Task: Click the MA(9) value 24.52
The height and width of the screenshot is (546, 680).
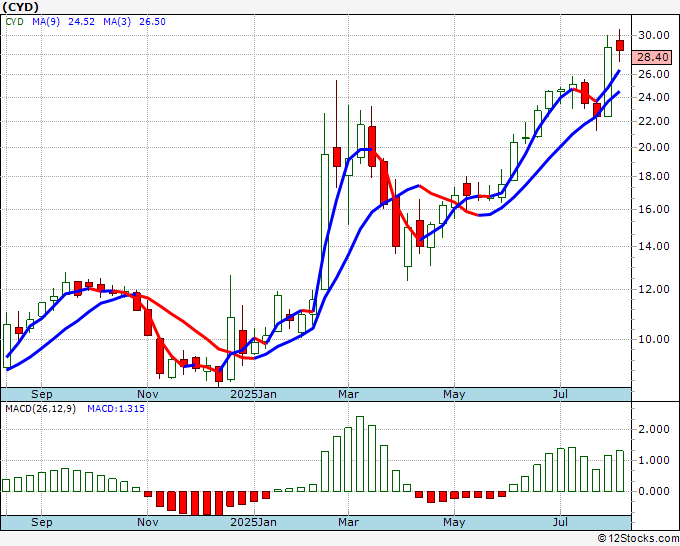Action: (x=82, y=22)
